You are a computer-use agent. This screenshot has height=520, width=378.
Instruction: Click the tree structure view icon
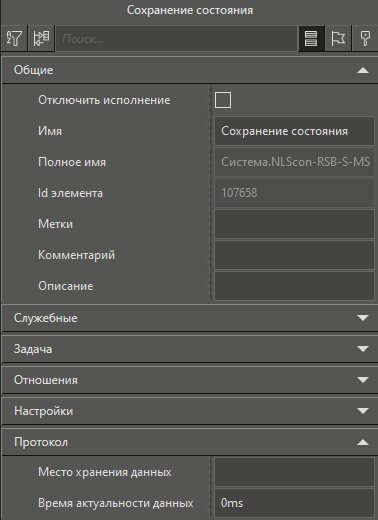[x=41, y=39]
